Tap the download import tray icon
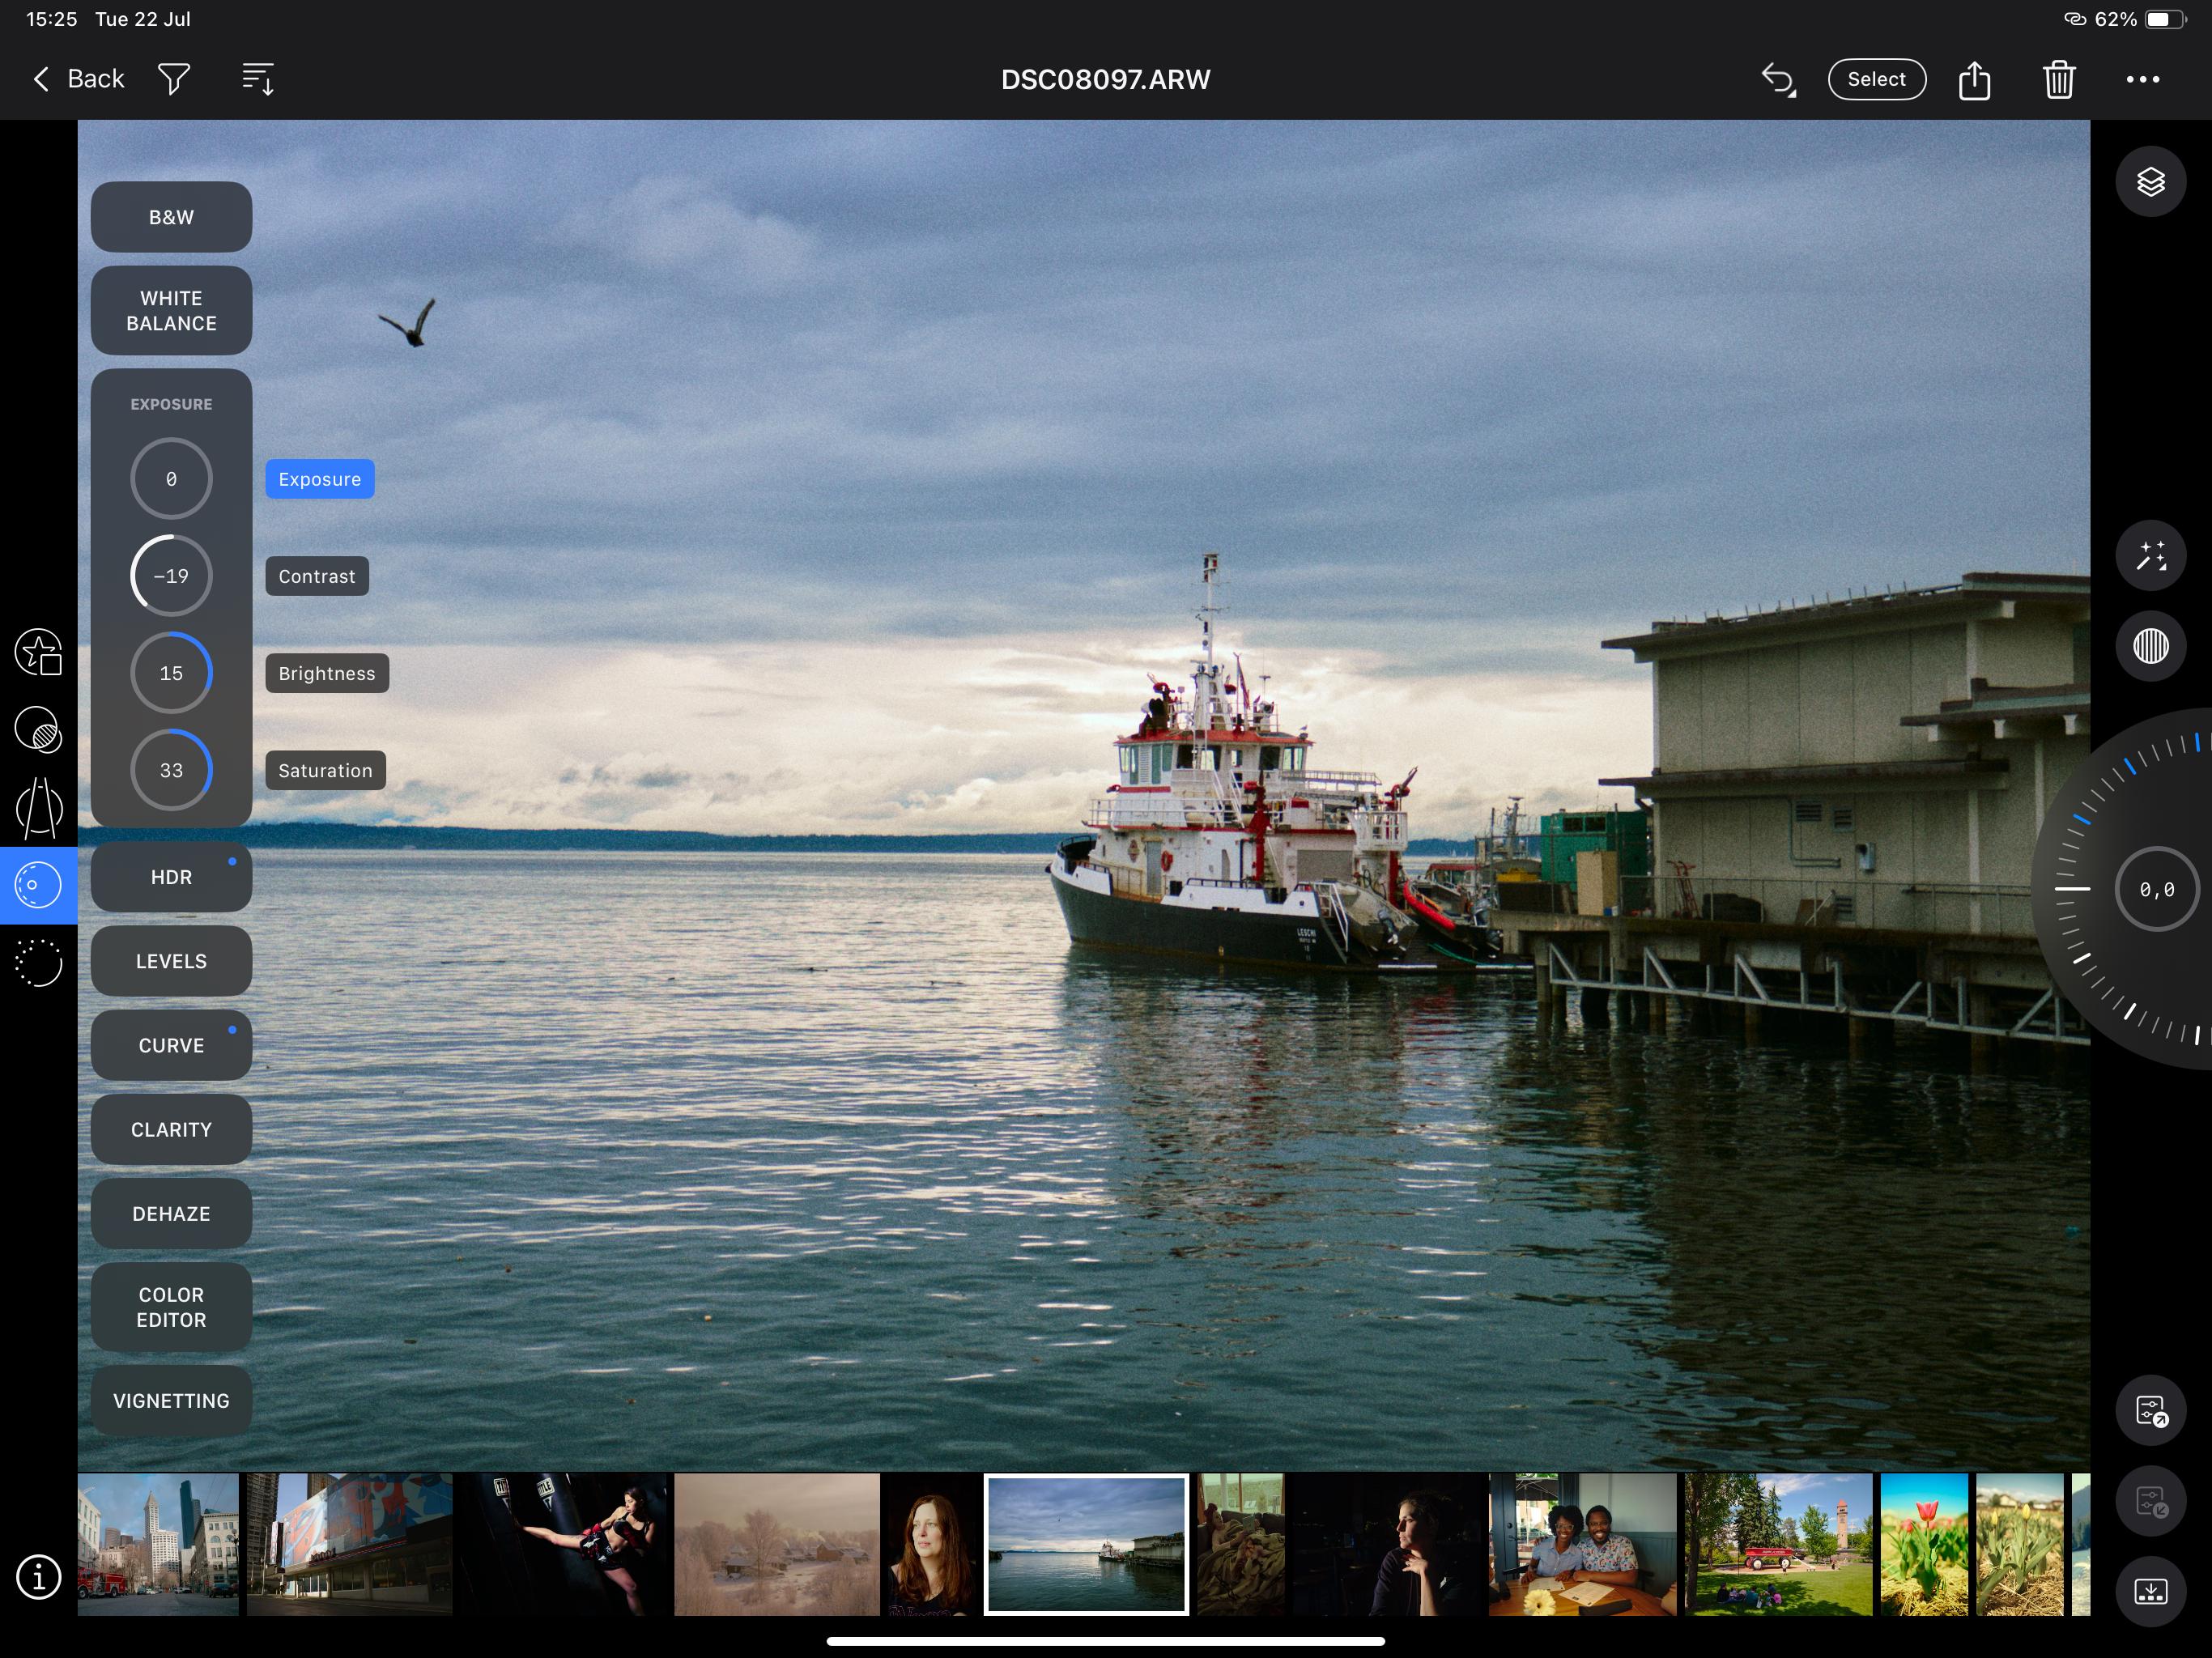The width and height of the screenshot is (2212, 1658). [x=2150, y=1591]
